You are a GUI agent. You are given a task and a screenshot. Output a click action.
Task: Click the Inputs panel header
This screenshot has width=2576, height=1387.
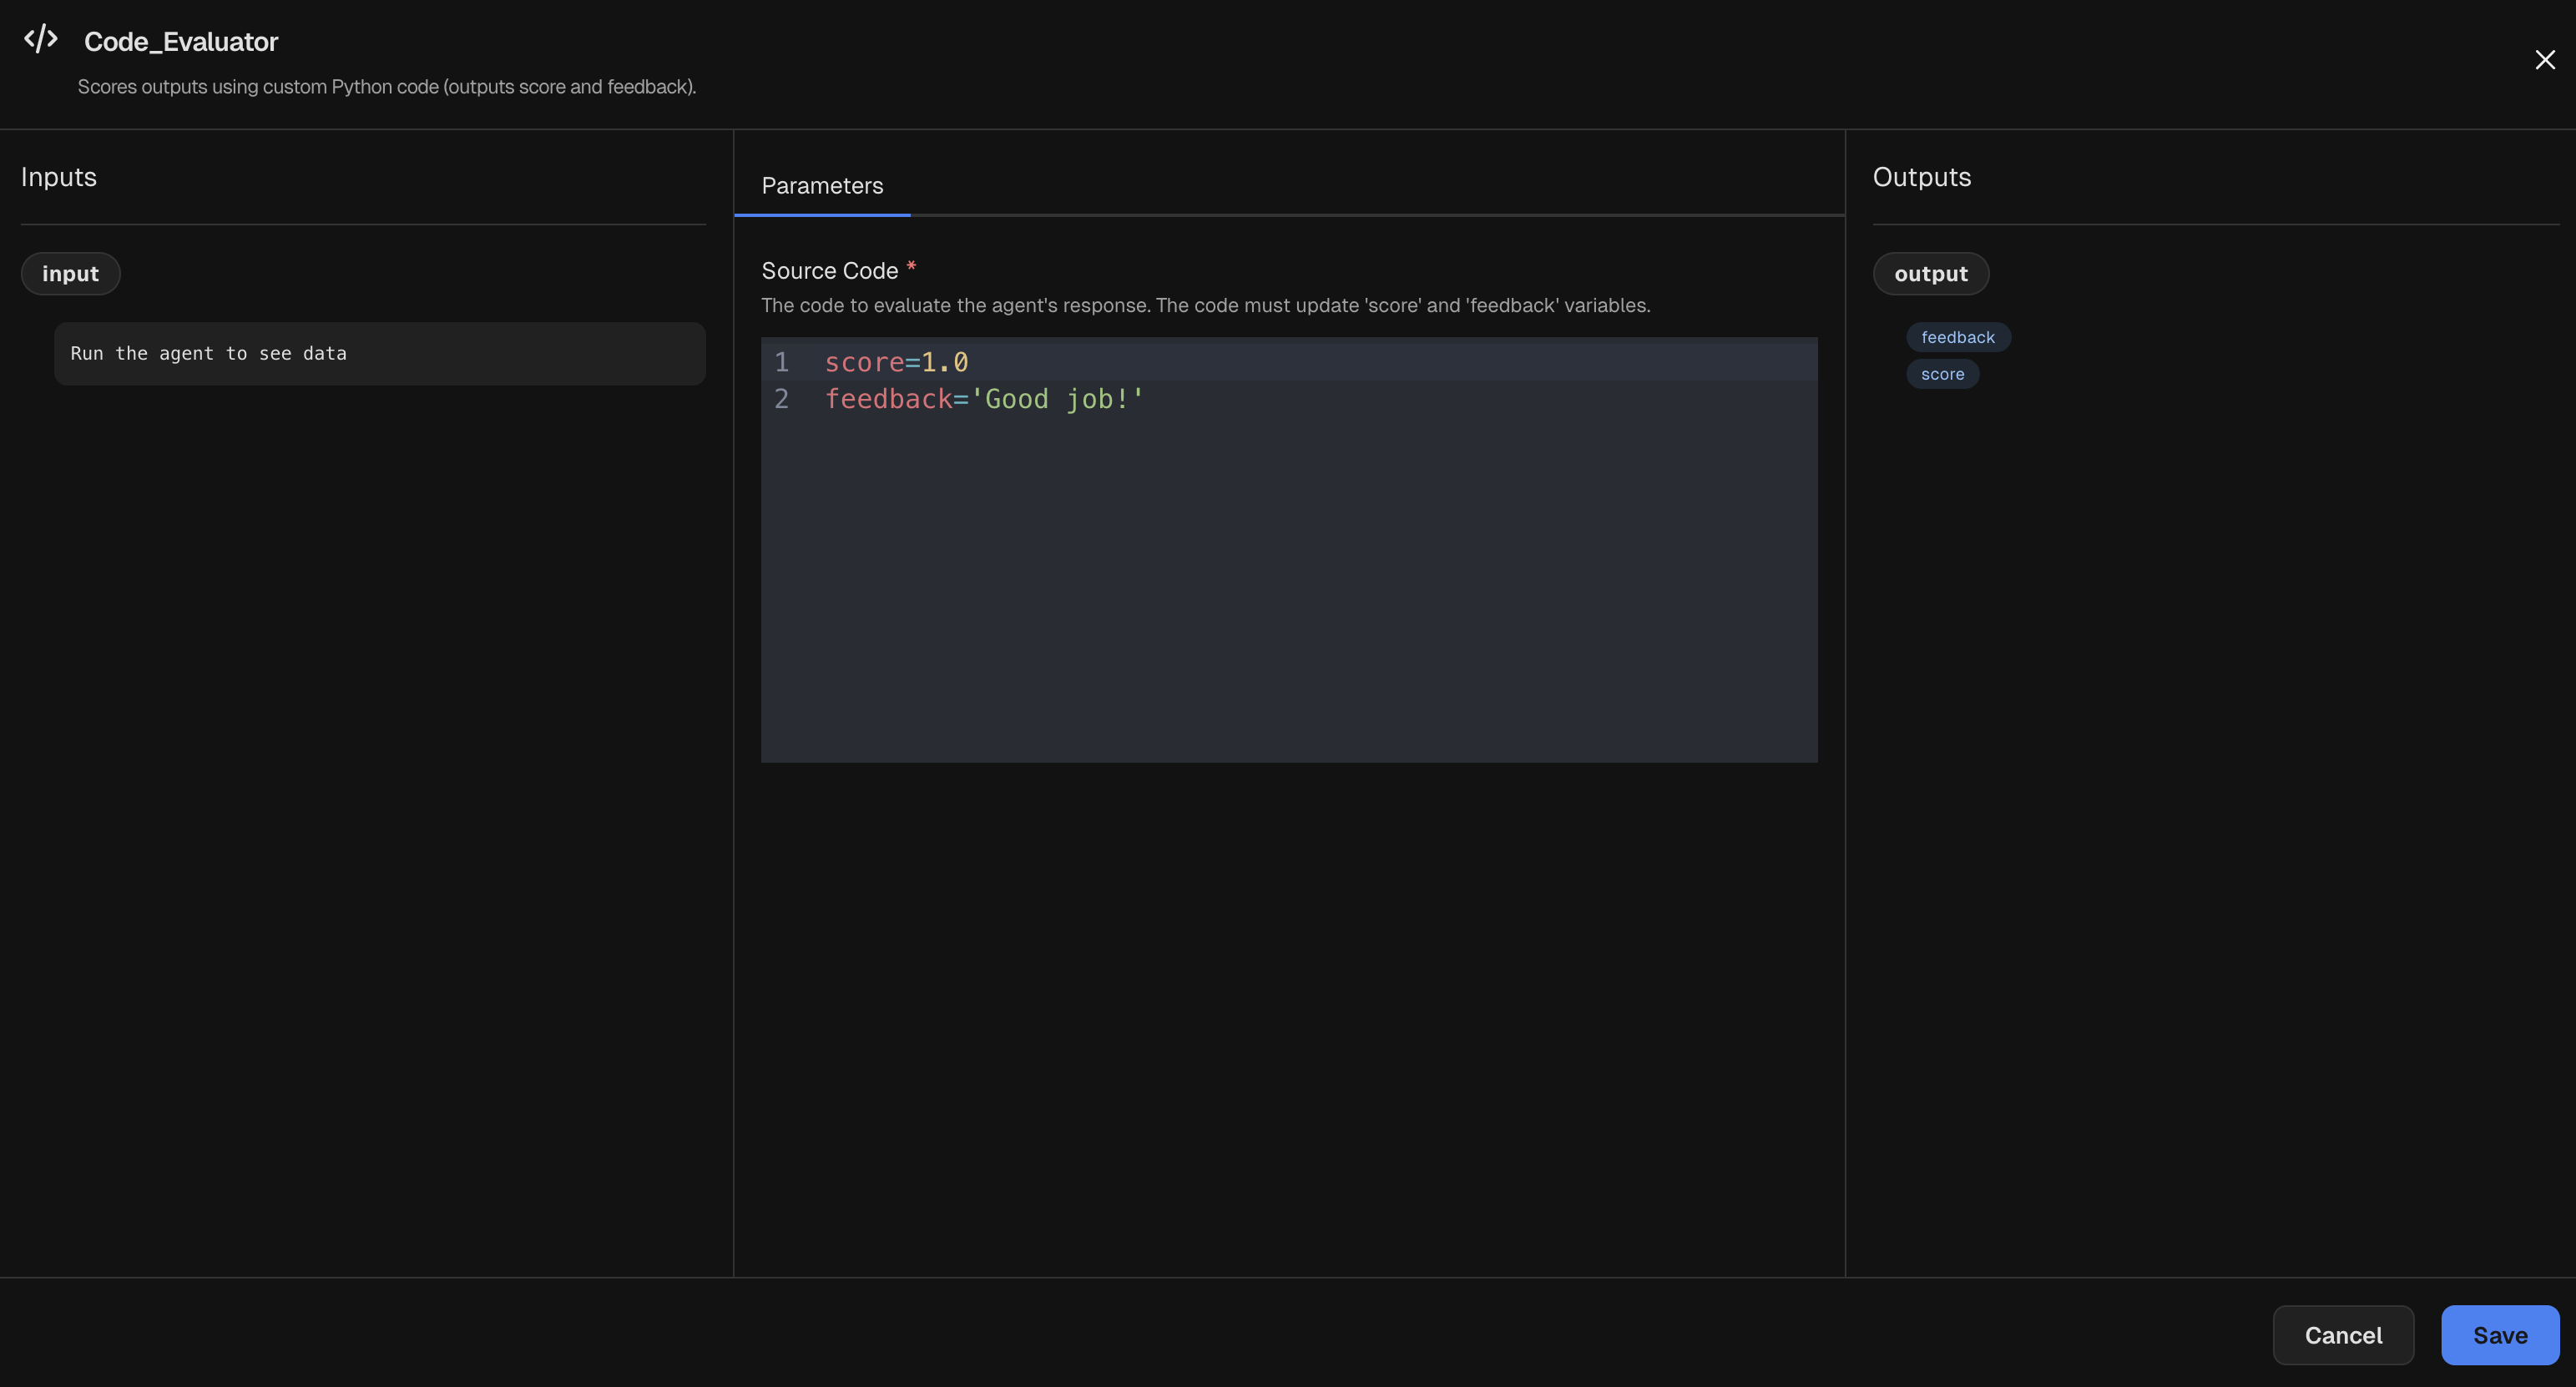tap(58, 177)
